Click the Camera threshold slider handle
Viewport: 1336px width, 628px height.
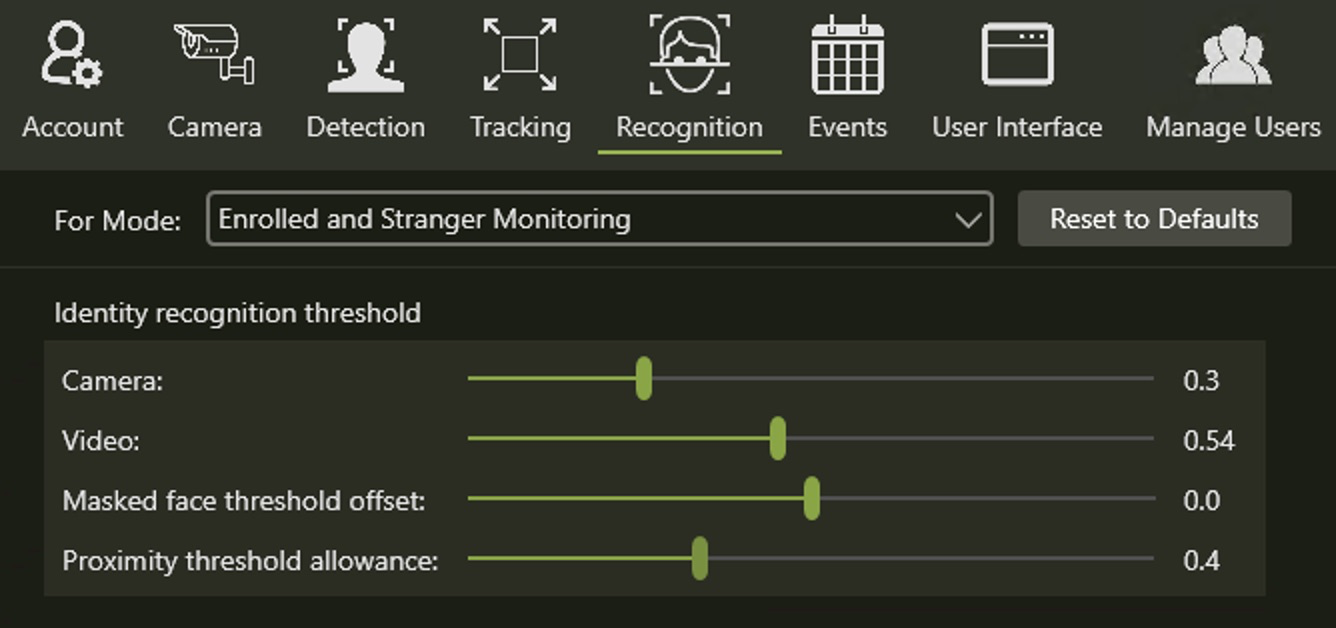(644, 379)
